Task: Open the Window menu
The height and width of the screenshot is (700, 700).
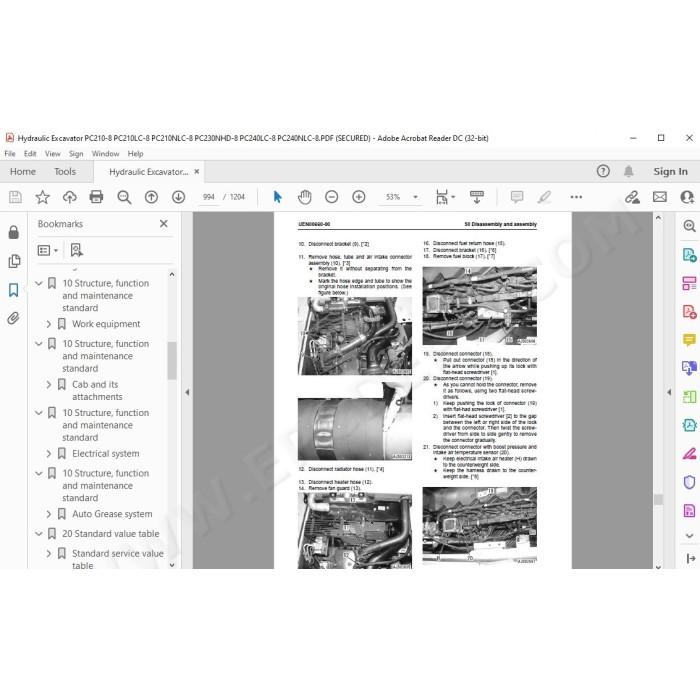Action: point(105,154)
